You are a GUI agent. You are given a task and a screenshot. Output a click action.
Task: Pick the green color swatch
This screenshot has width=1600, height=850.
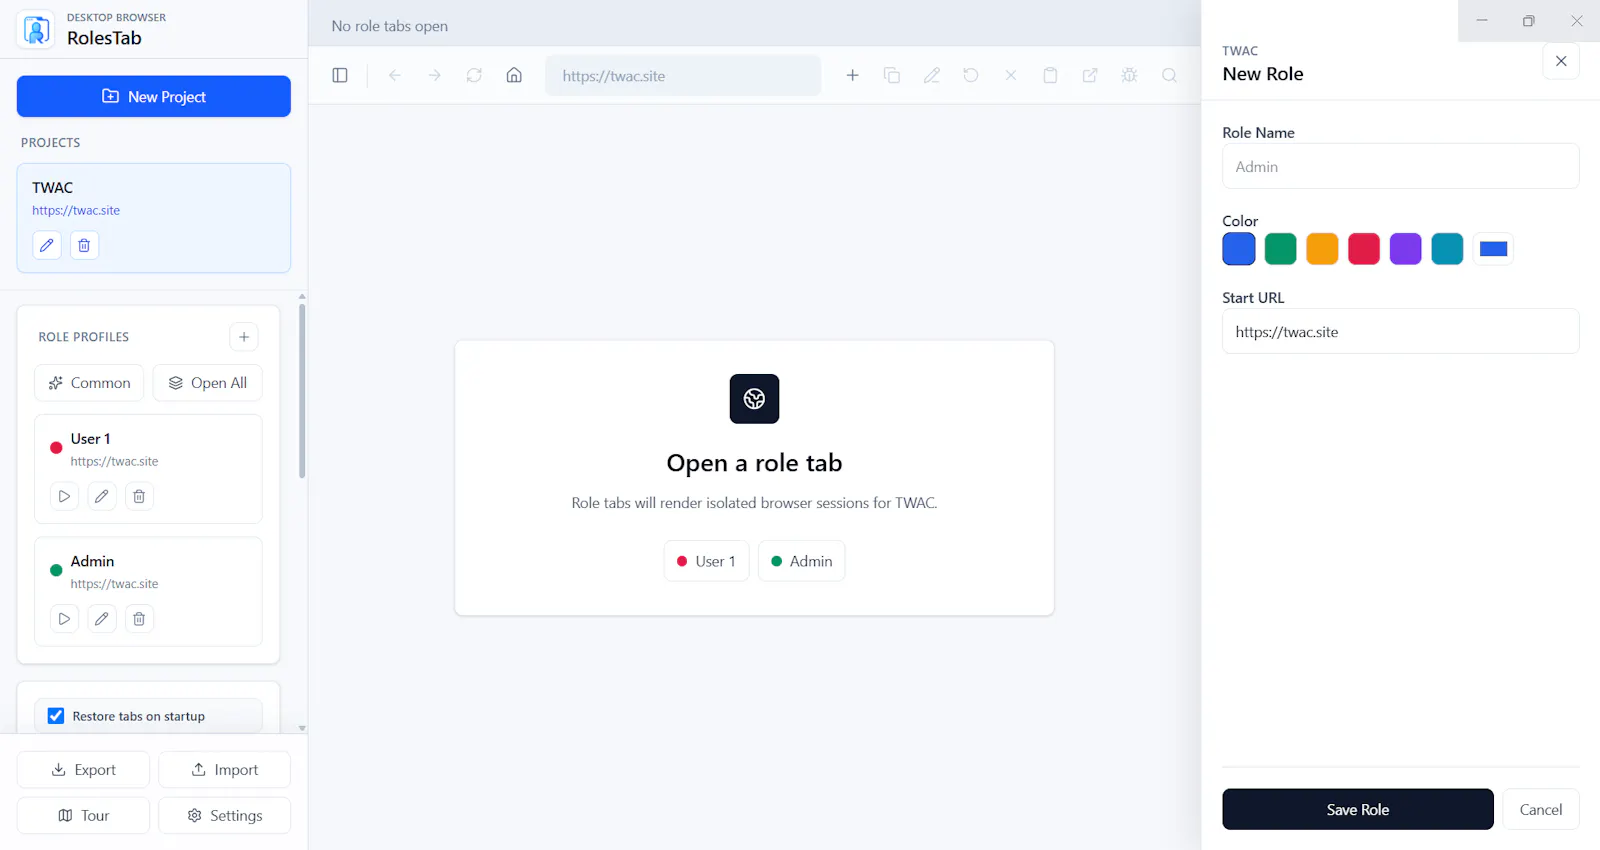[1280, 249]
